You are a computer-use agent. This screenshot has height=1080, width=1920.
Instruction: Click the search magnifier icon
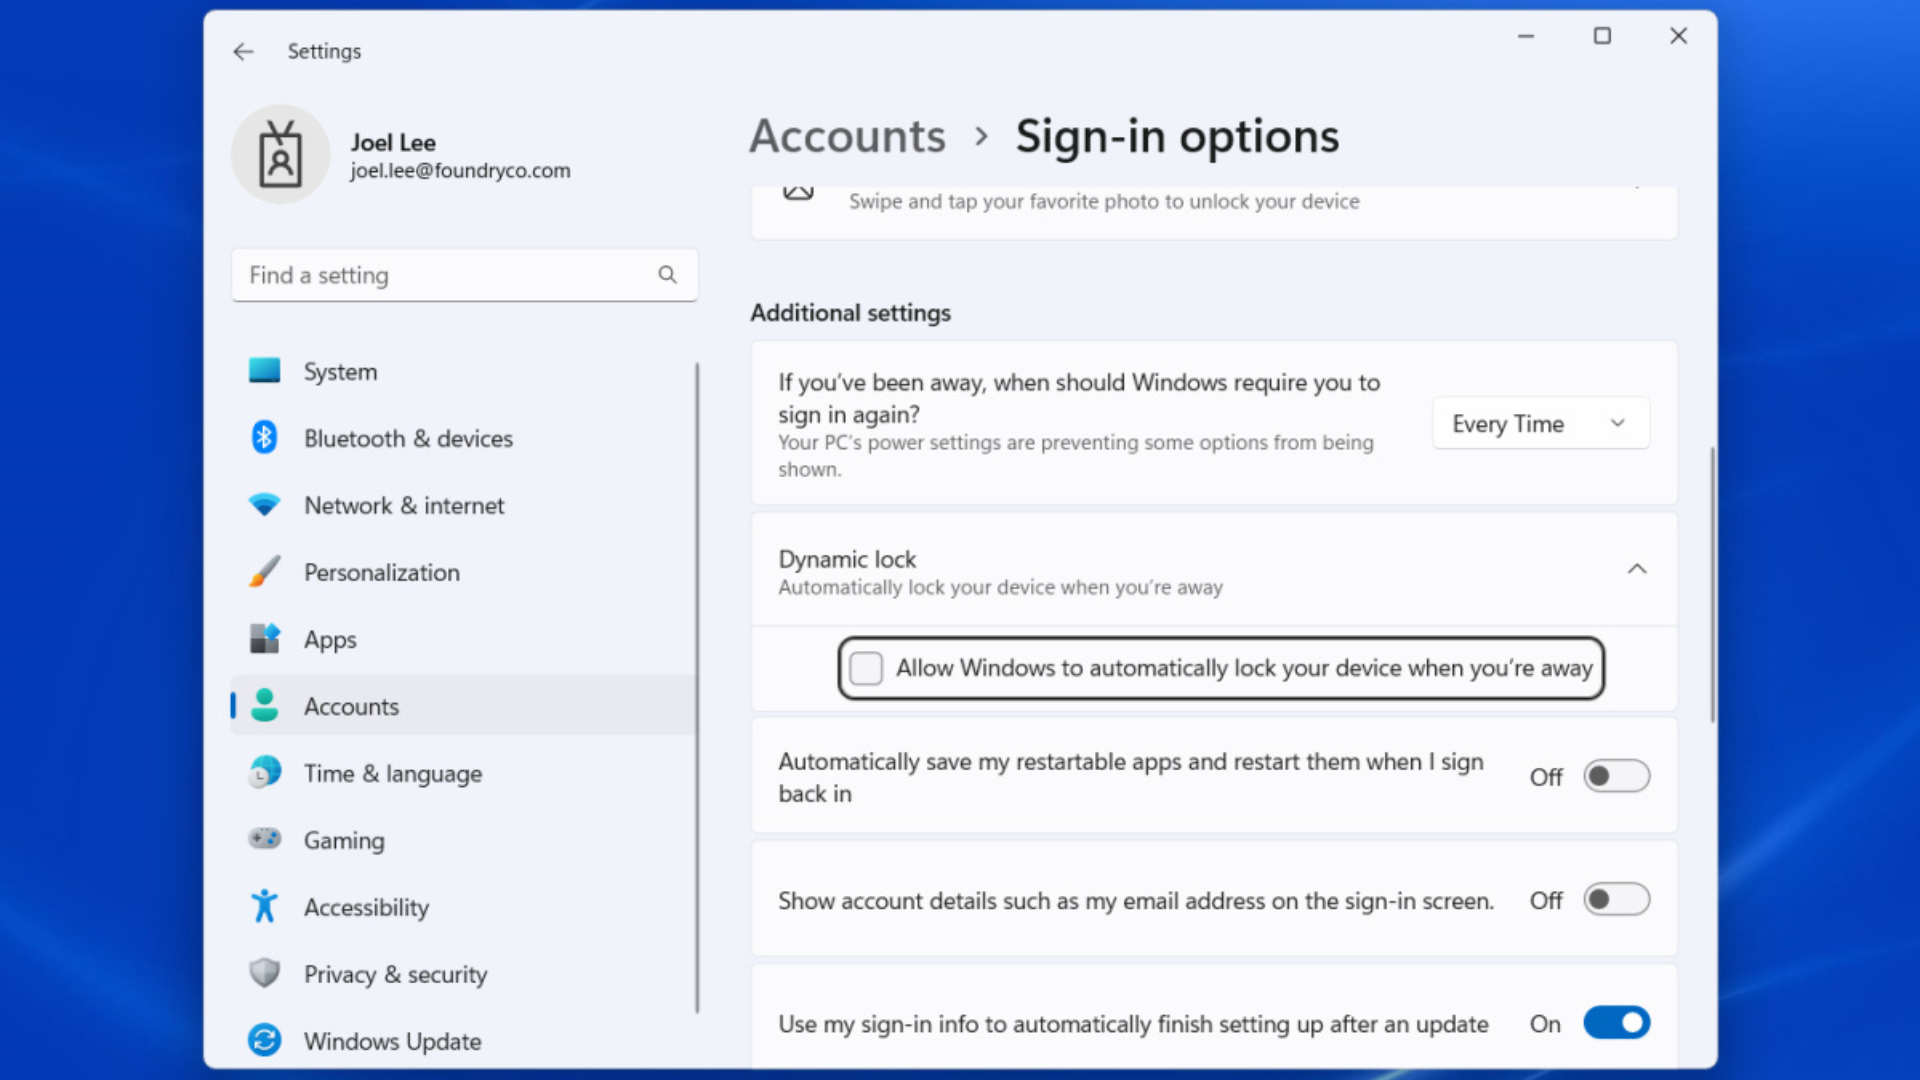tap(667, 275)
